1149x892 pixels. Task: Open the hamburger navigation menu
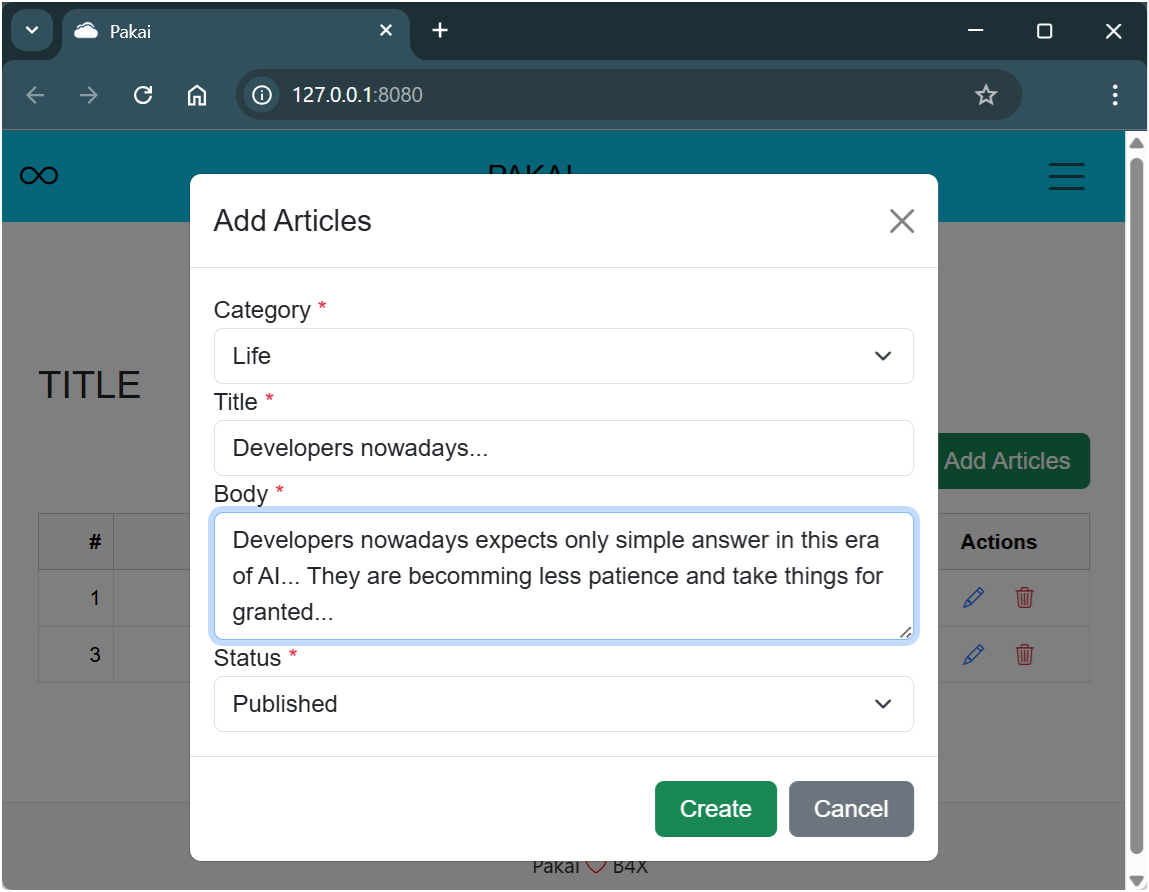click(x=1066, y=176)
